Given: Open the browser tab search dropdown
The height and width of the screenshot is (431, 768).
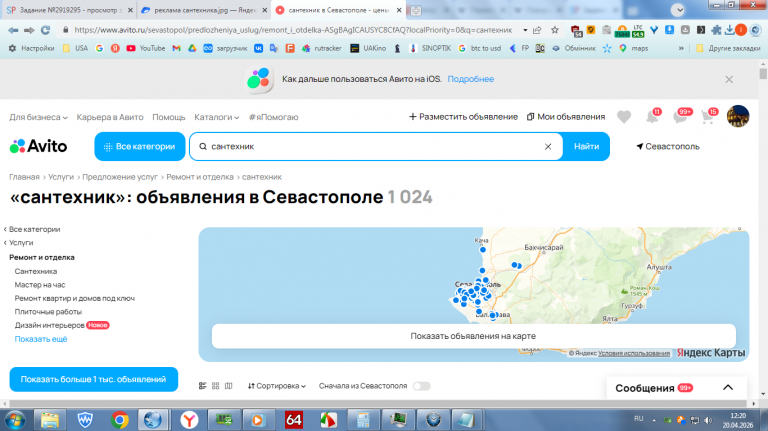Looking at the screenshot, I should (x=678, y=10).
